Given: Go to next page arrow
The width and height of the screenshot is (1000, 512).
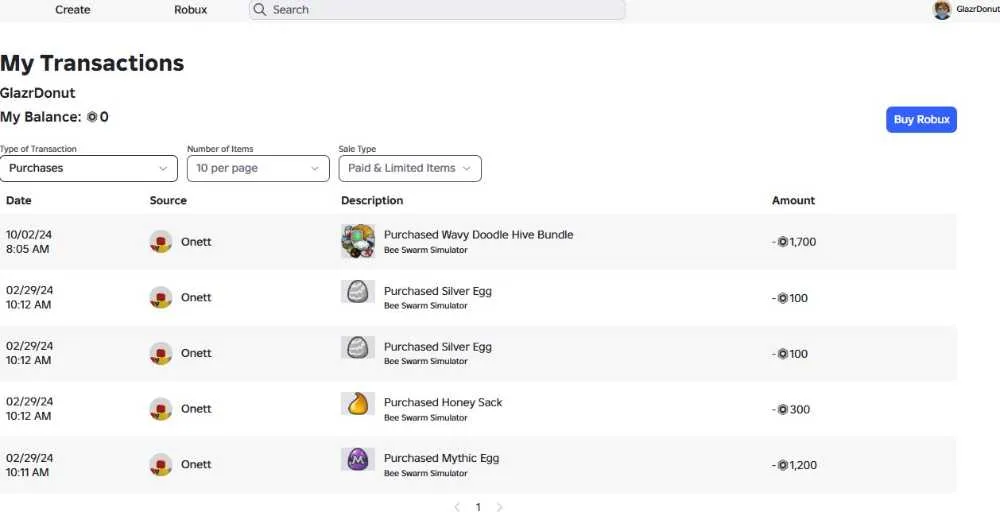Looking at the screenshot, I should [499, 507].
